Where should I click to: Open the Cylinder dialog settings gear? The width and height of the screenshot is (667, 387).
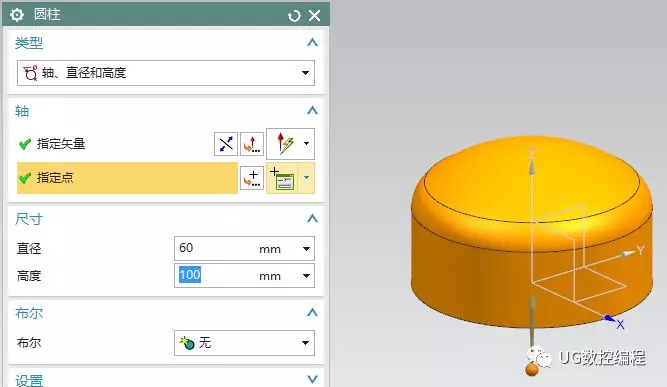click(17, 15)
